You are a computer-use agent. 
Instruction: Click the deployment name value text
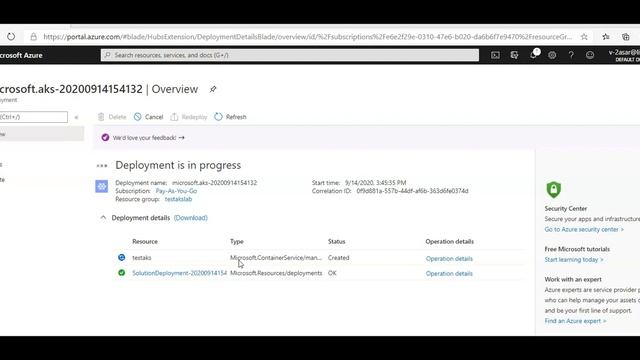click(214, 183)
